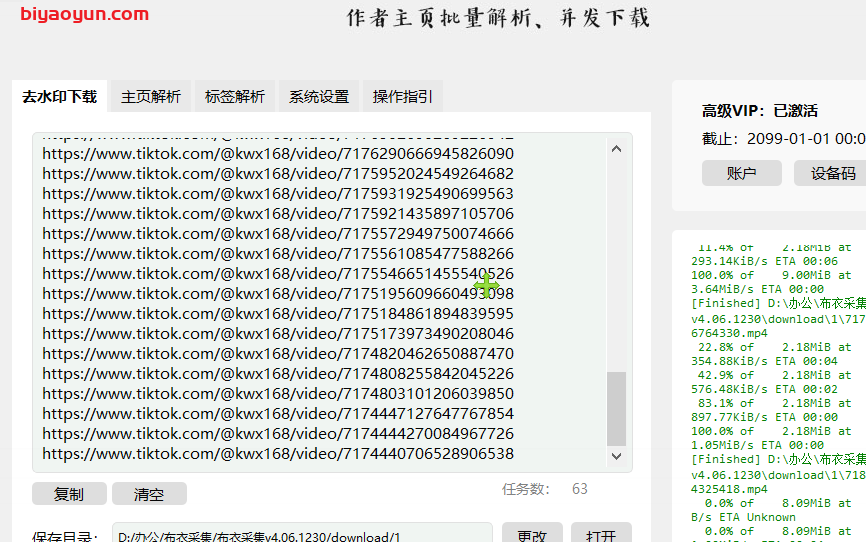Click the log line 'B/s ETA Unknown'

coord(743,517)
